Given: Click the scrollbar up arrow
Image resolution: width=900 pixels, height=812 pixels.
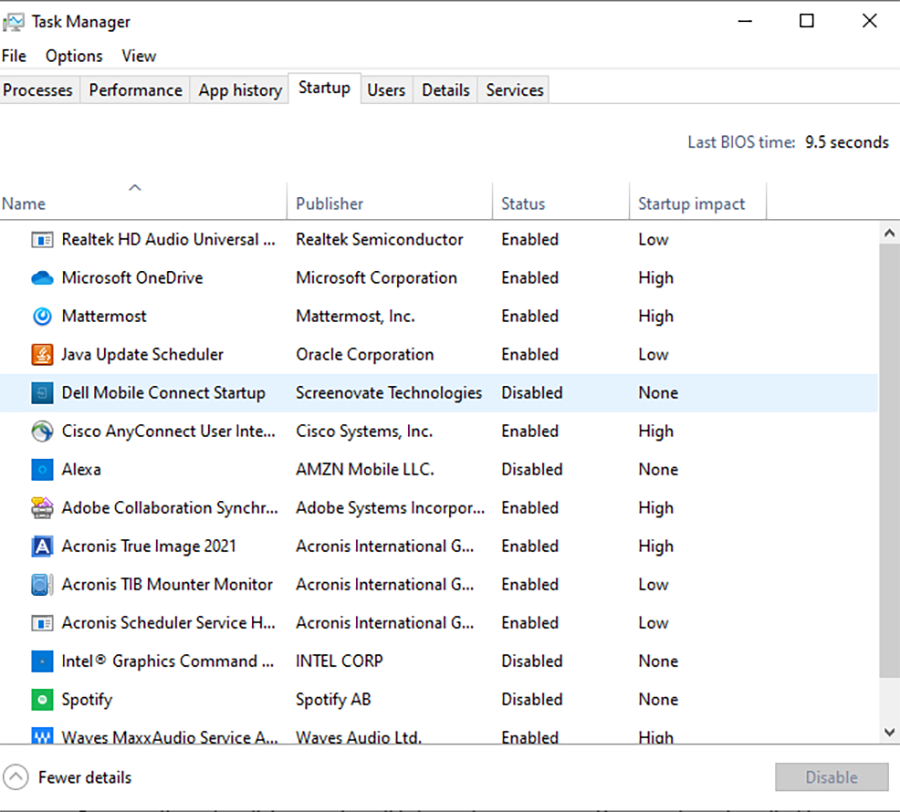Looking at the screenshot, I should [889, 233].
